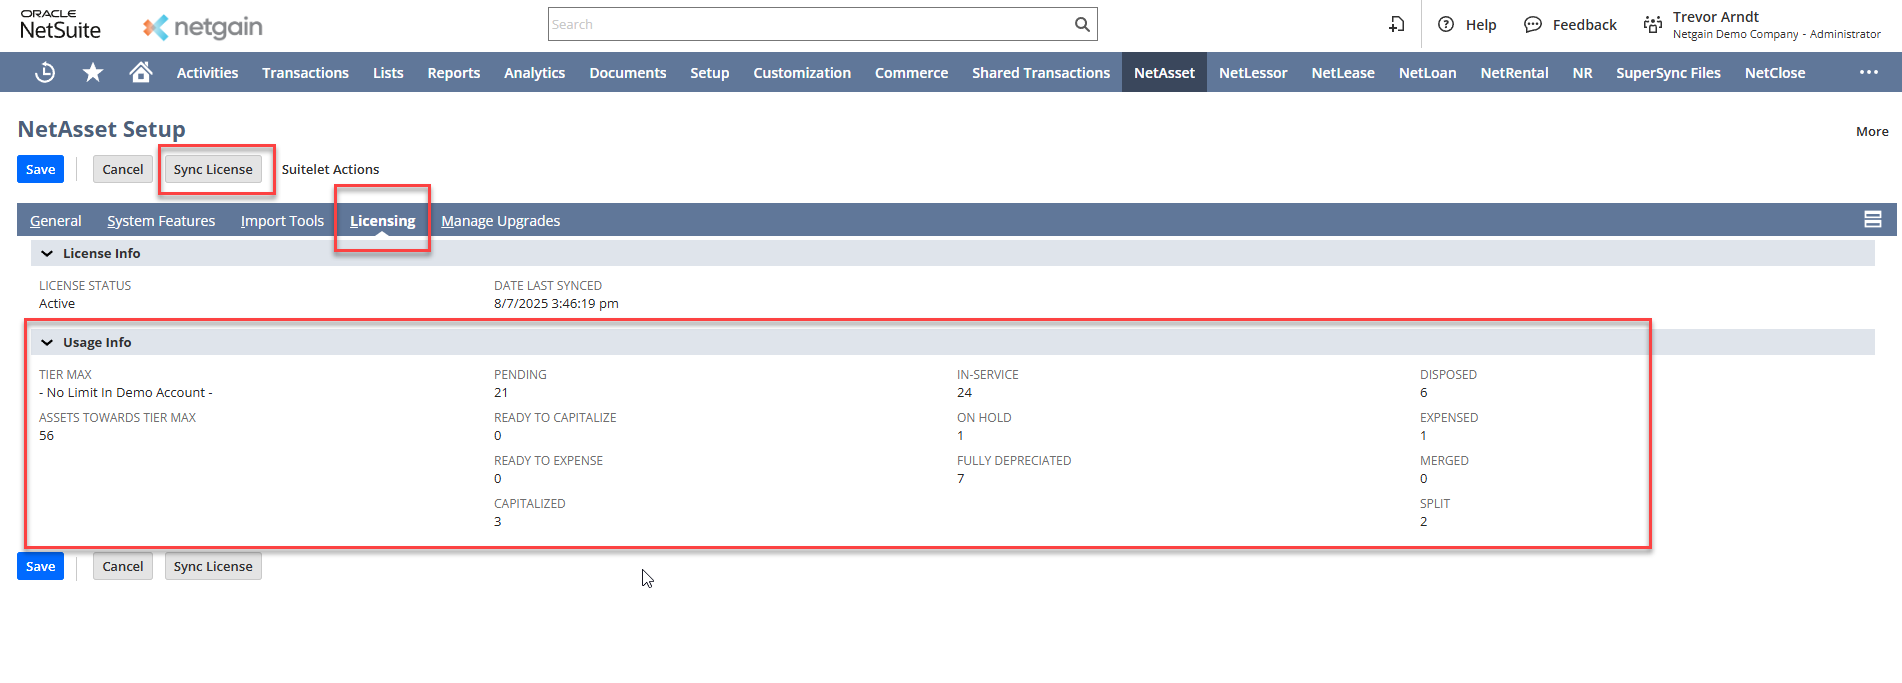The width and height of the screenshot is (1902, 683).
Task: Switch to the Manage Upgrades tab
Action: [500, 221]
